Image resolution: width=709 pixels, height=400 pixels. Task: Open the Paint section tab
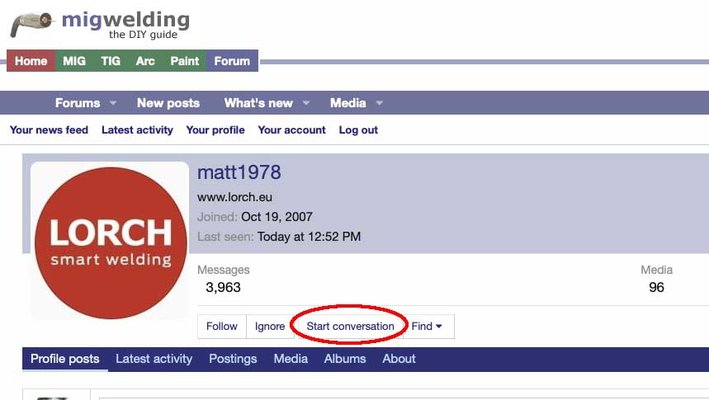point(184,61)
